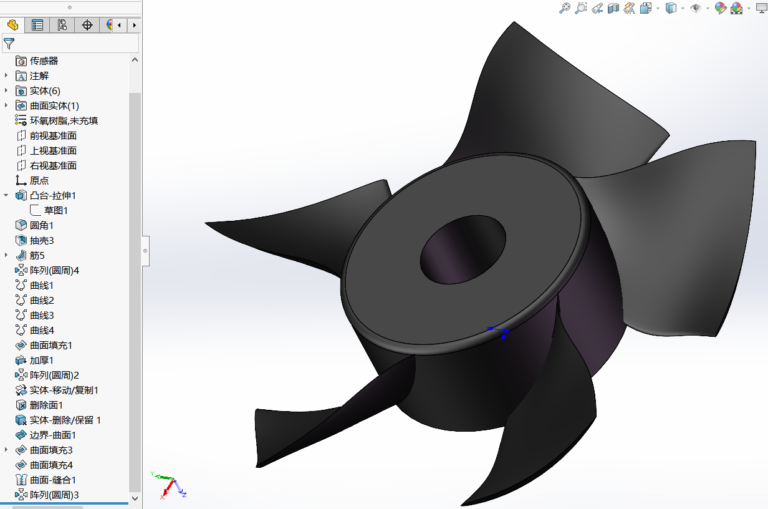Click the Section View icon

click(613, 8)
